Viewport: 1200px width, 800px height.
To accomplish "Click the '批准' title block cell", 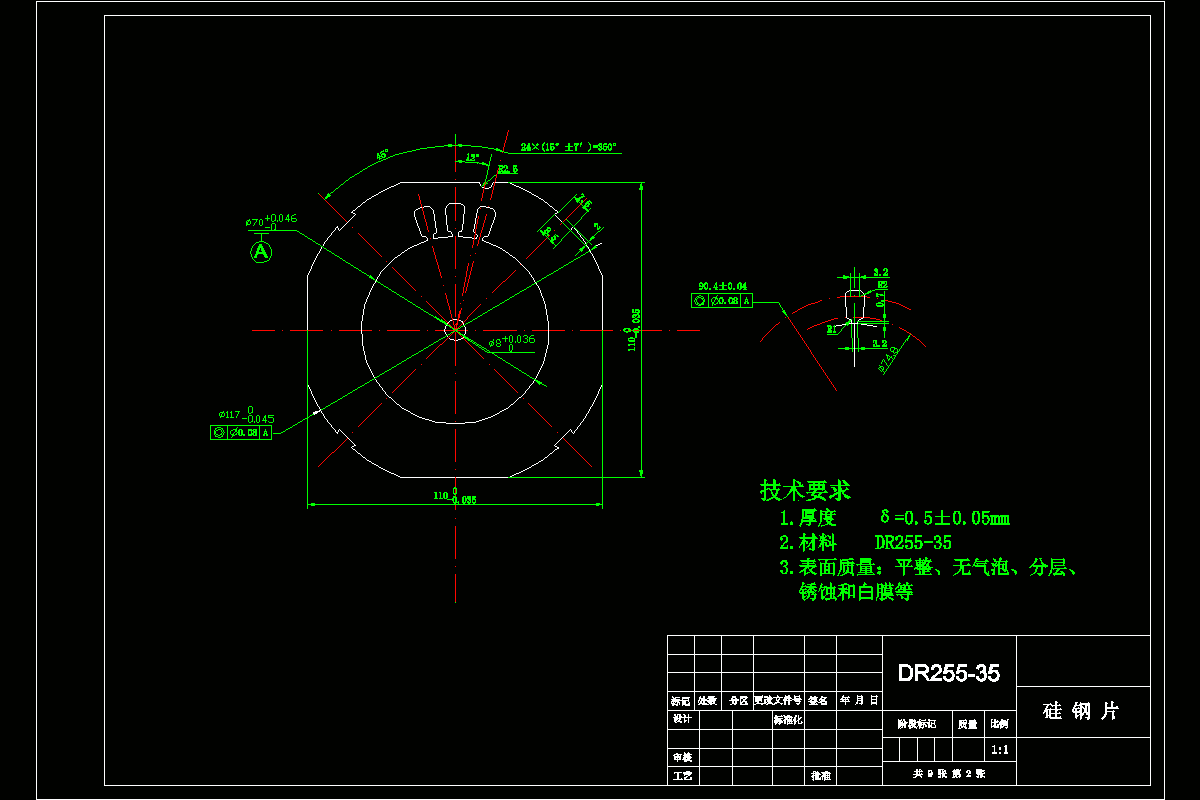I will tap(820, 775).
